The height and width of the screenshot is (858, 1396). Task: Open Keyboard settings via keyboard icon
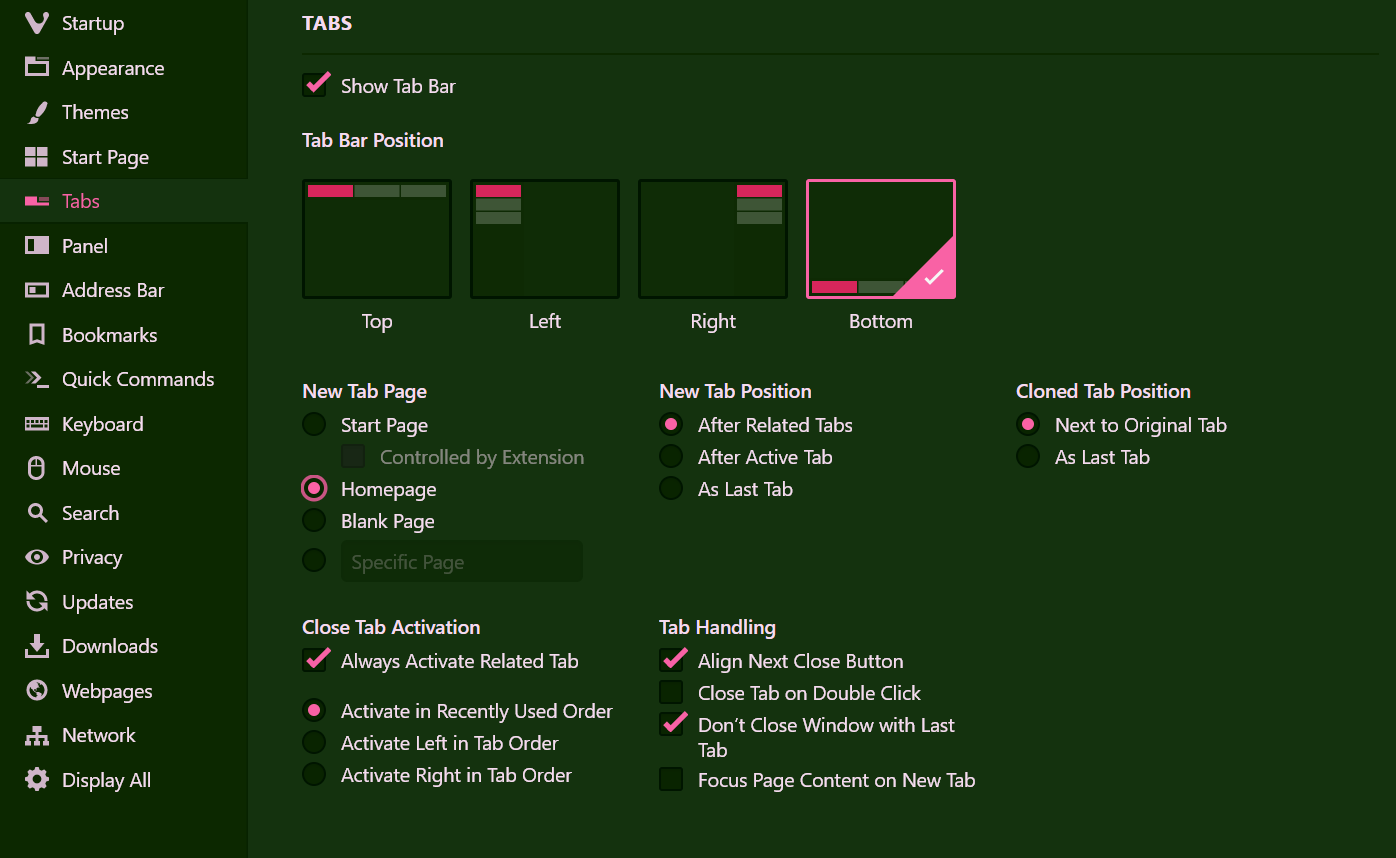coord(37,424)
